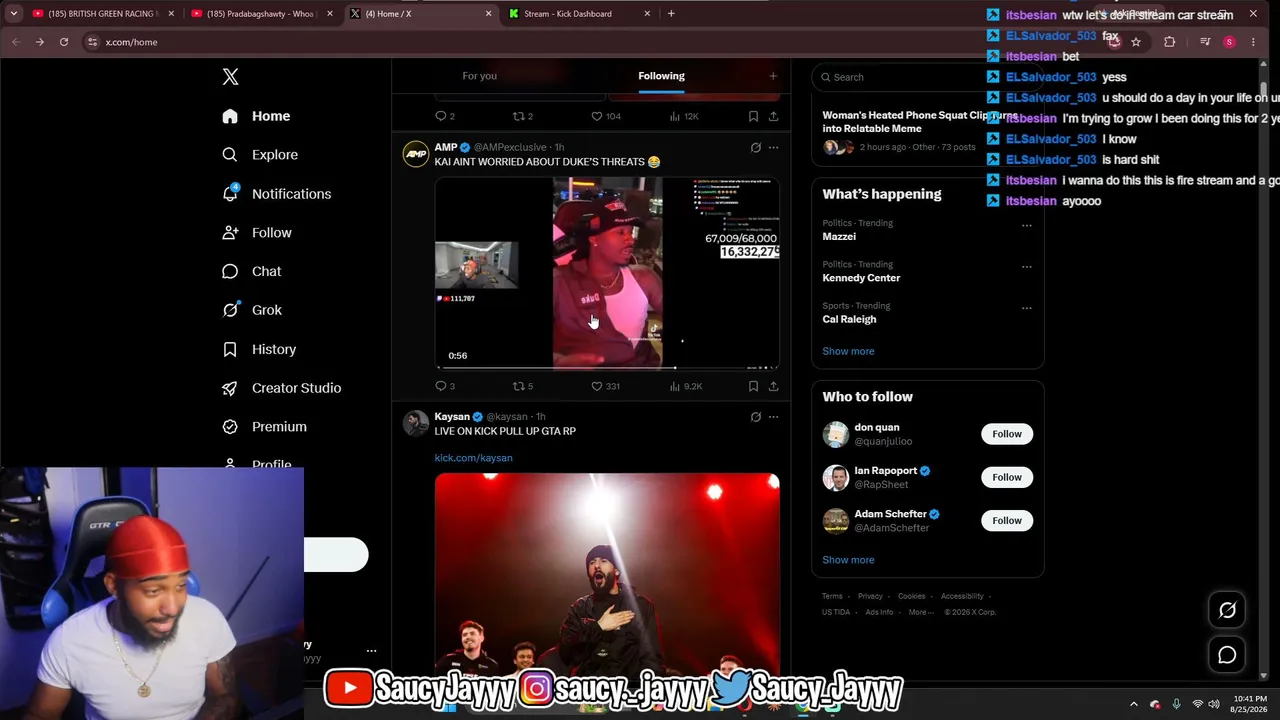Go to Home in the X sidebar
The height and width of the screenshot is (720, 1280).
pos(257,116)
